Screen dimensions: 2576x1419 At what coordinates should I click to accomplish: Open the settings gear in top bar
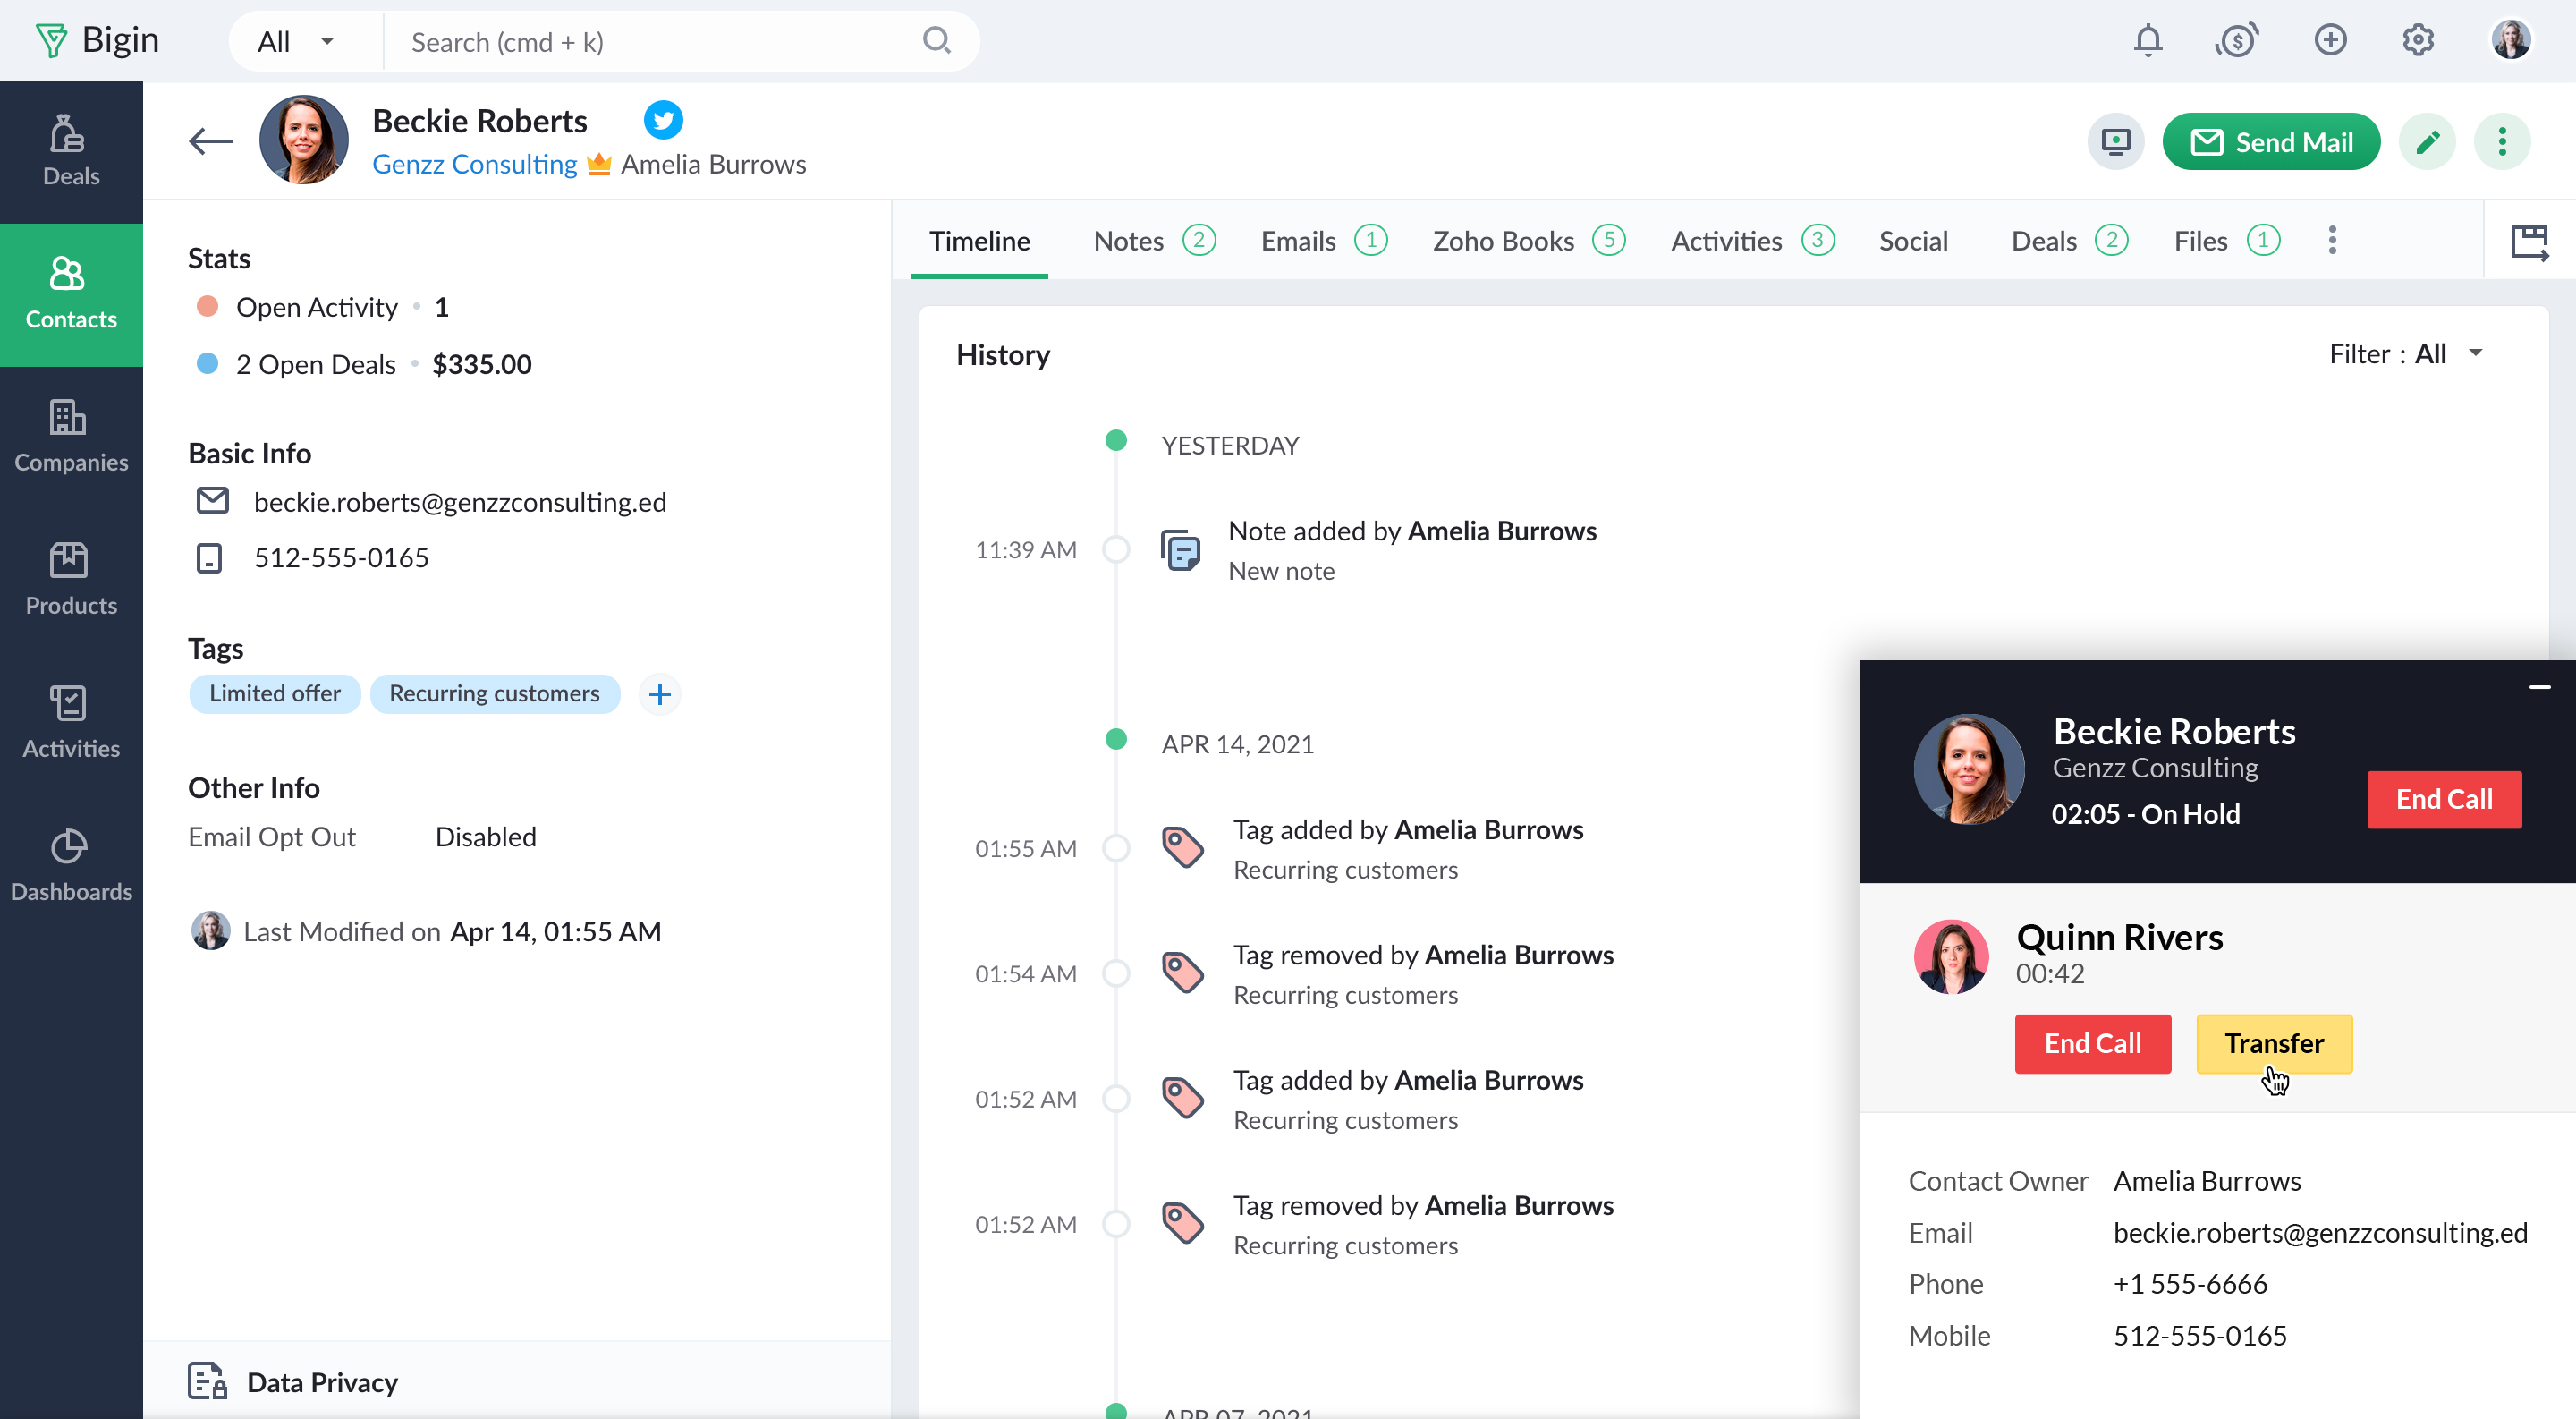click(2418, 41)
